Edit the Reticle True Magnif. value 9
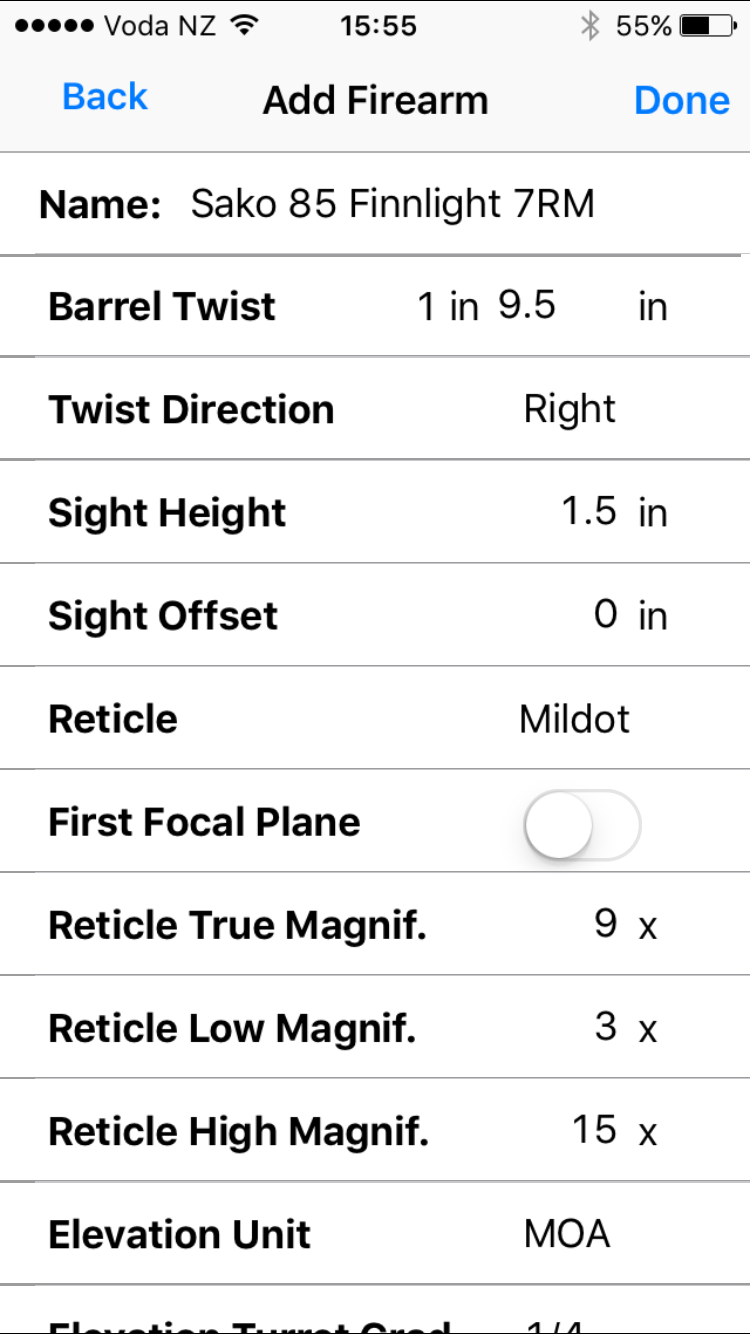The height and width of the screenshot is (1334, 750). point(605,925)
